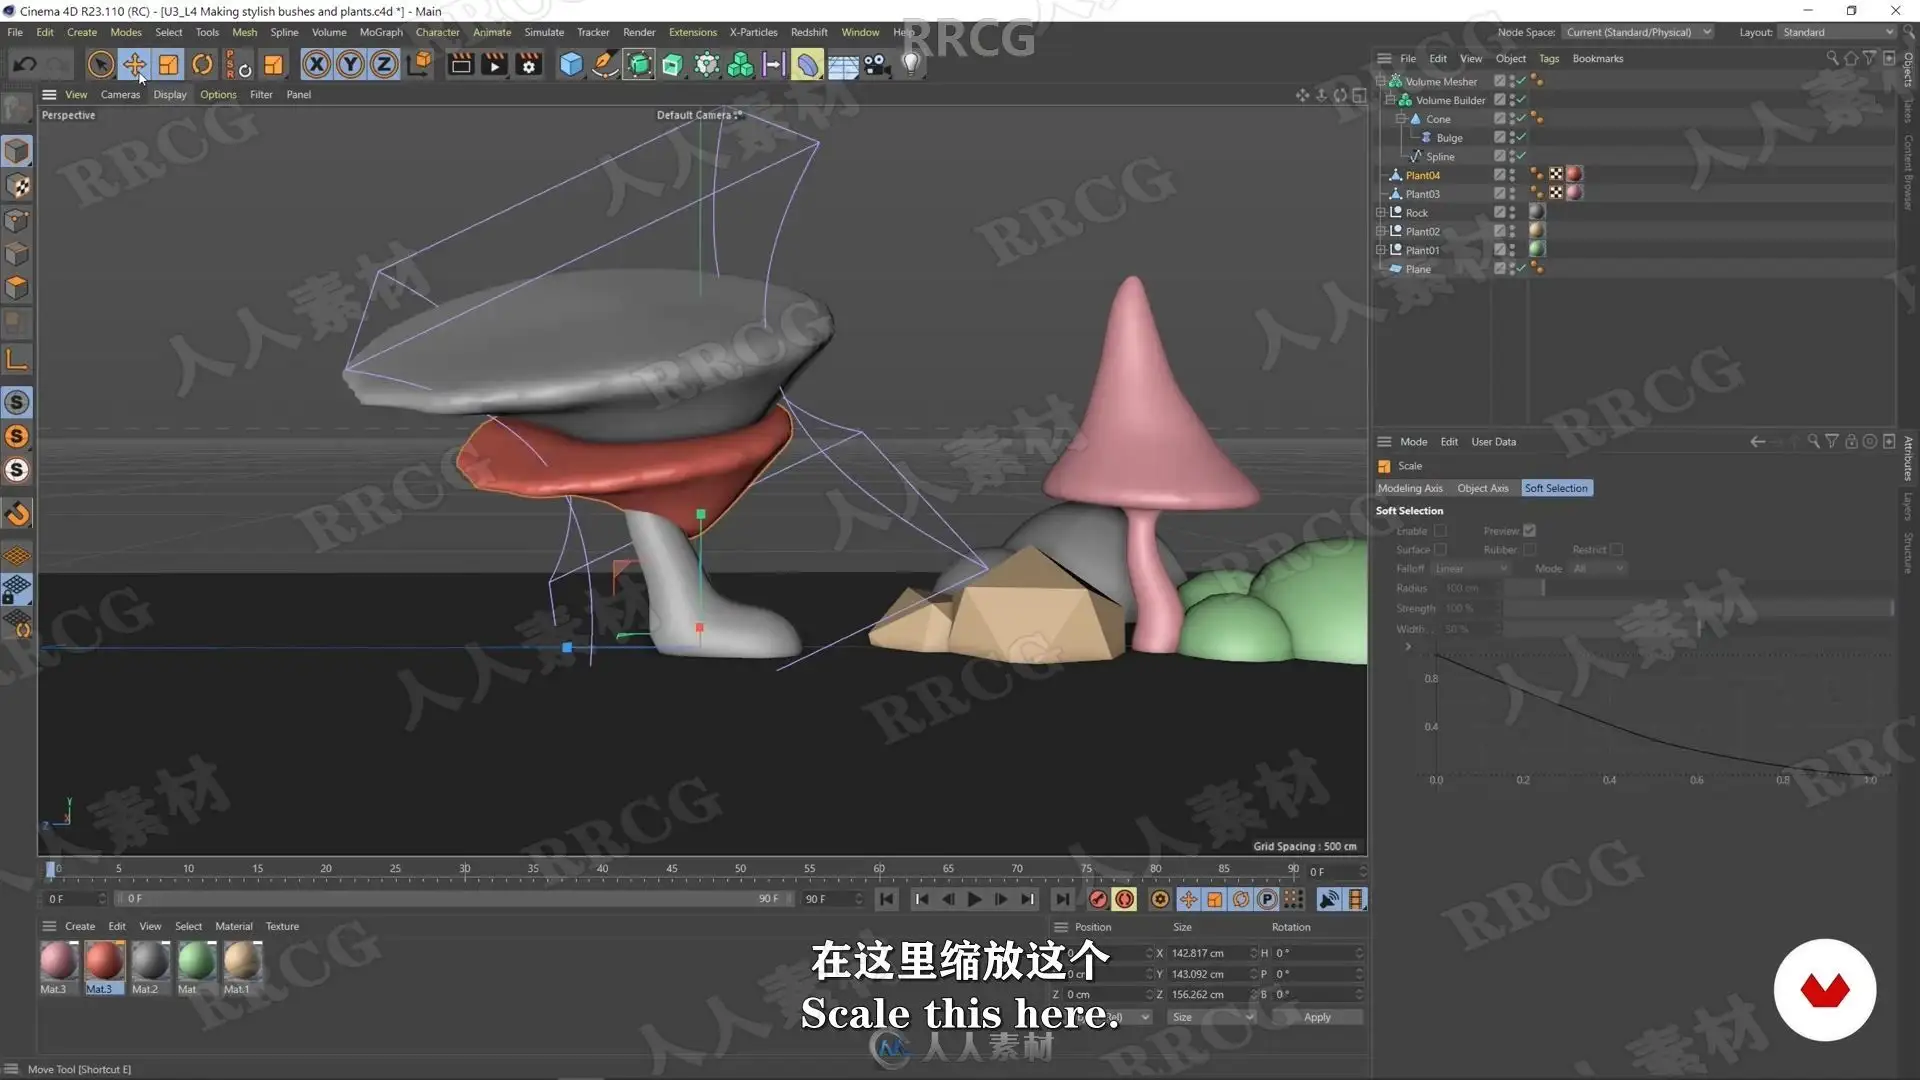Switch to Modeling Axis tab
This screenshot has width=1920, height=1080.
tap(1410, 488)
